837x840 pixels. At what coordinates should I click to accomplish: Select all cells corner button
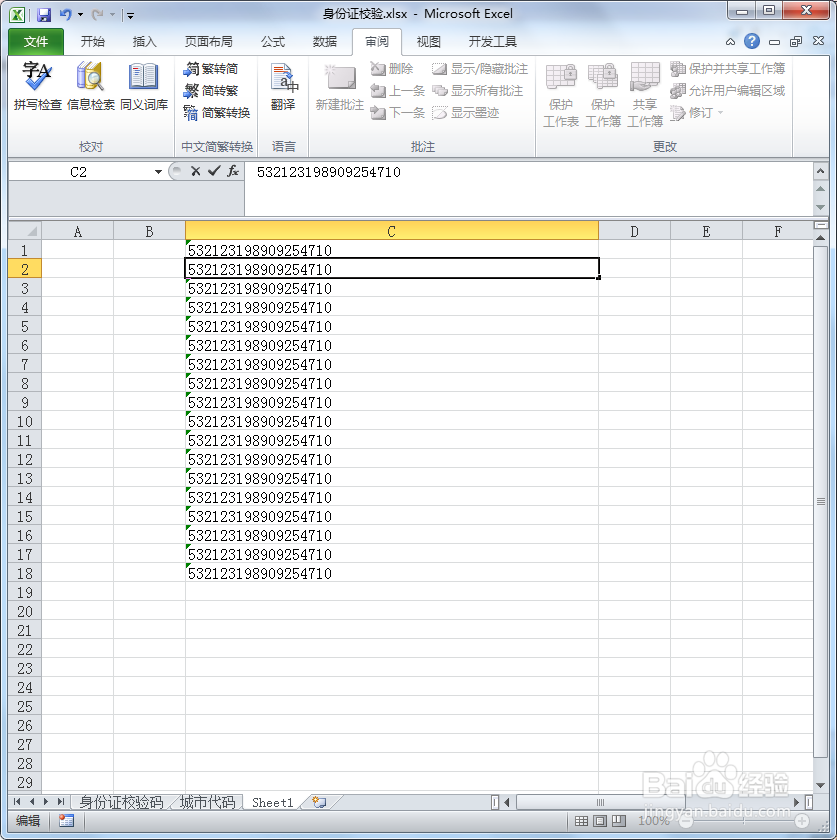[x=25, y=231]
